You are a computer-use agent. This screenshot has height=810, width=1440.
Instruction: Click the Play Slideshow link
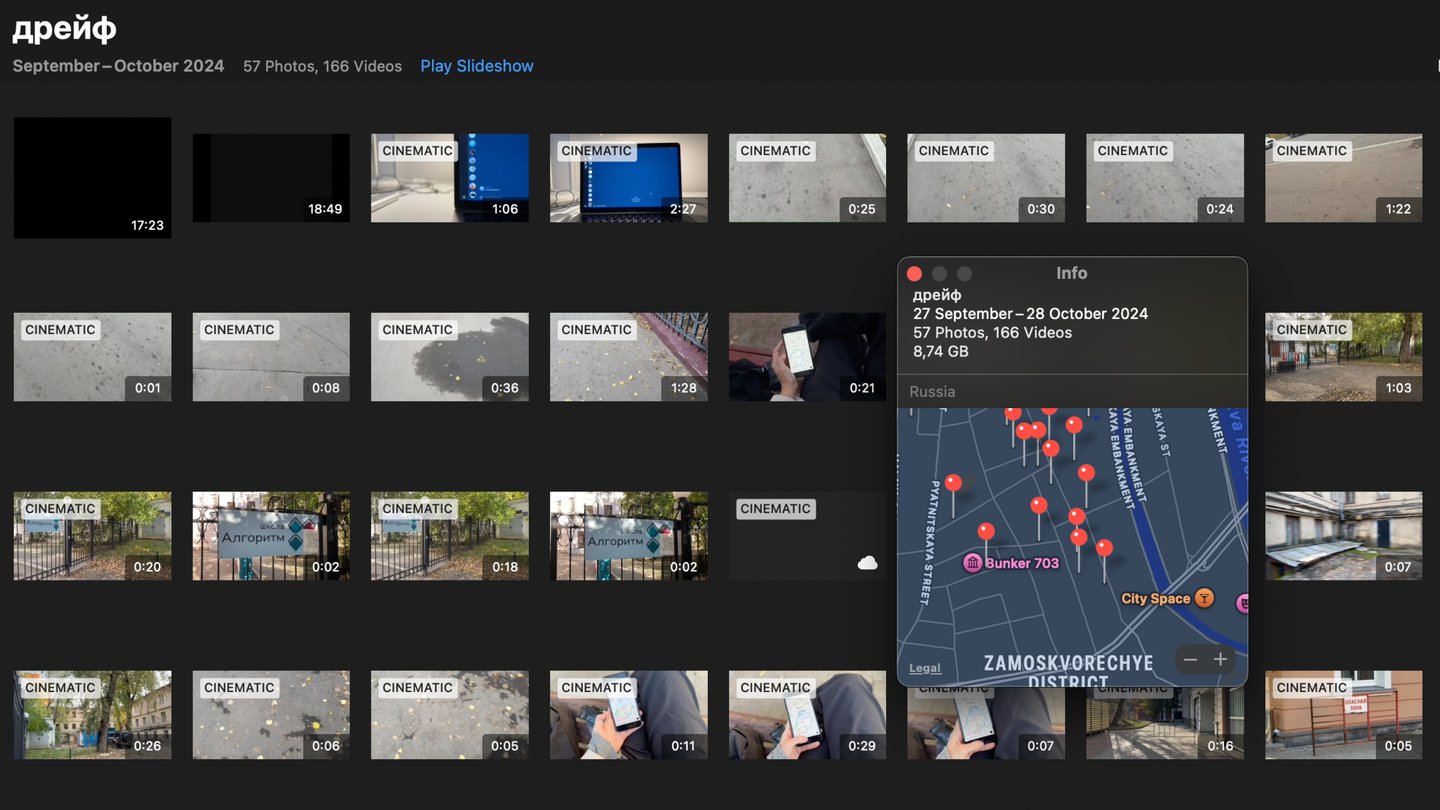click(x=476, y=66)
